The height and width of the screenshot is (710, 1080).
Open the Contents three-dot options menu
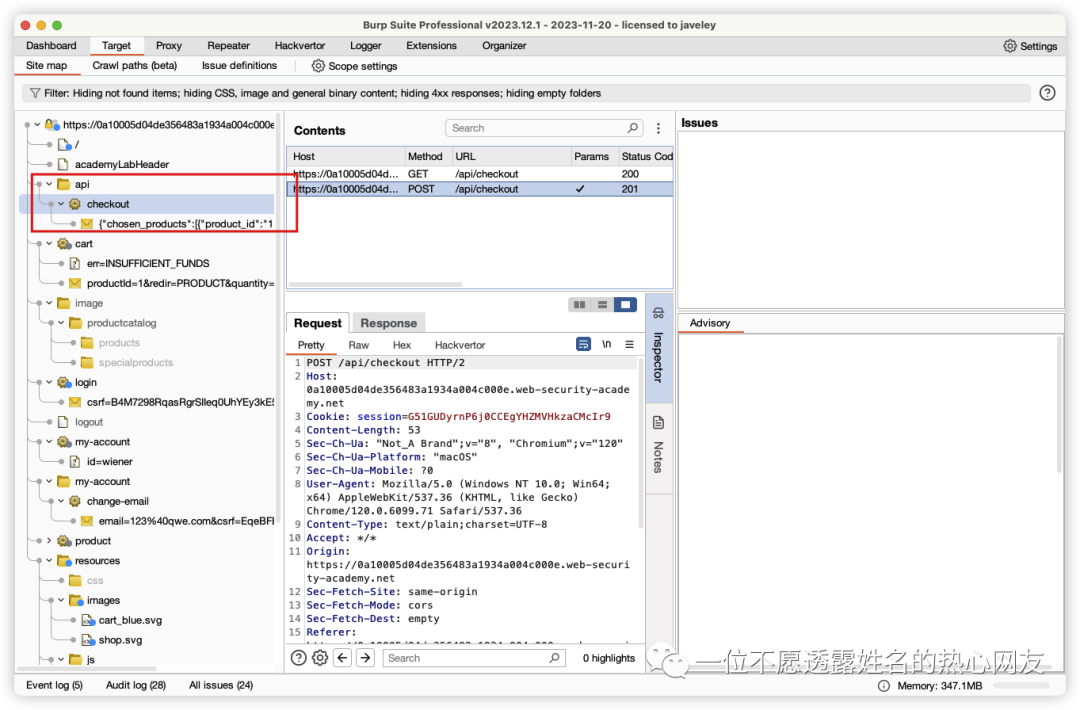tap(658, 129)
